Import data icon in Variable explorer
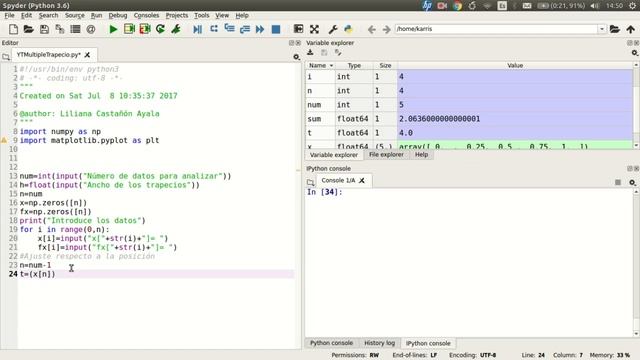Screen dimensions: 640x360 [310, 52]
